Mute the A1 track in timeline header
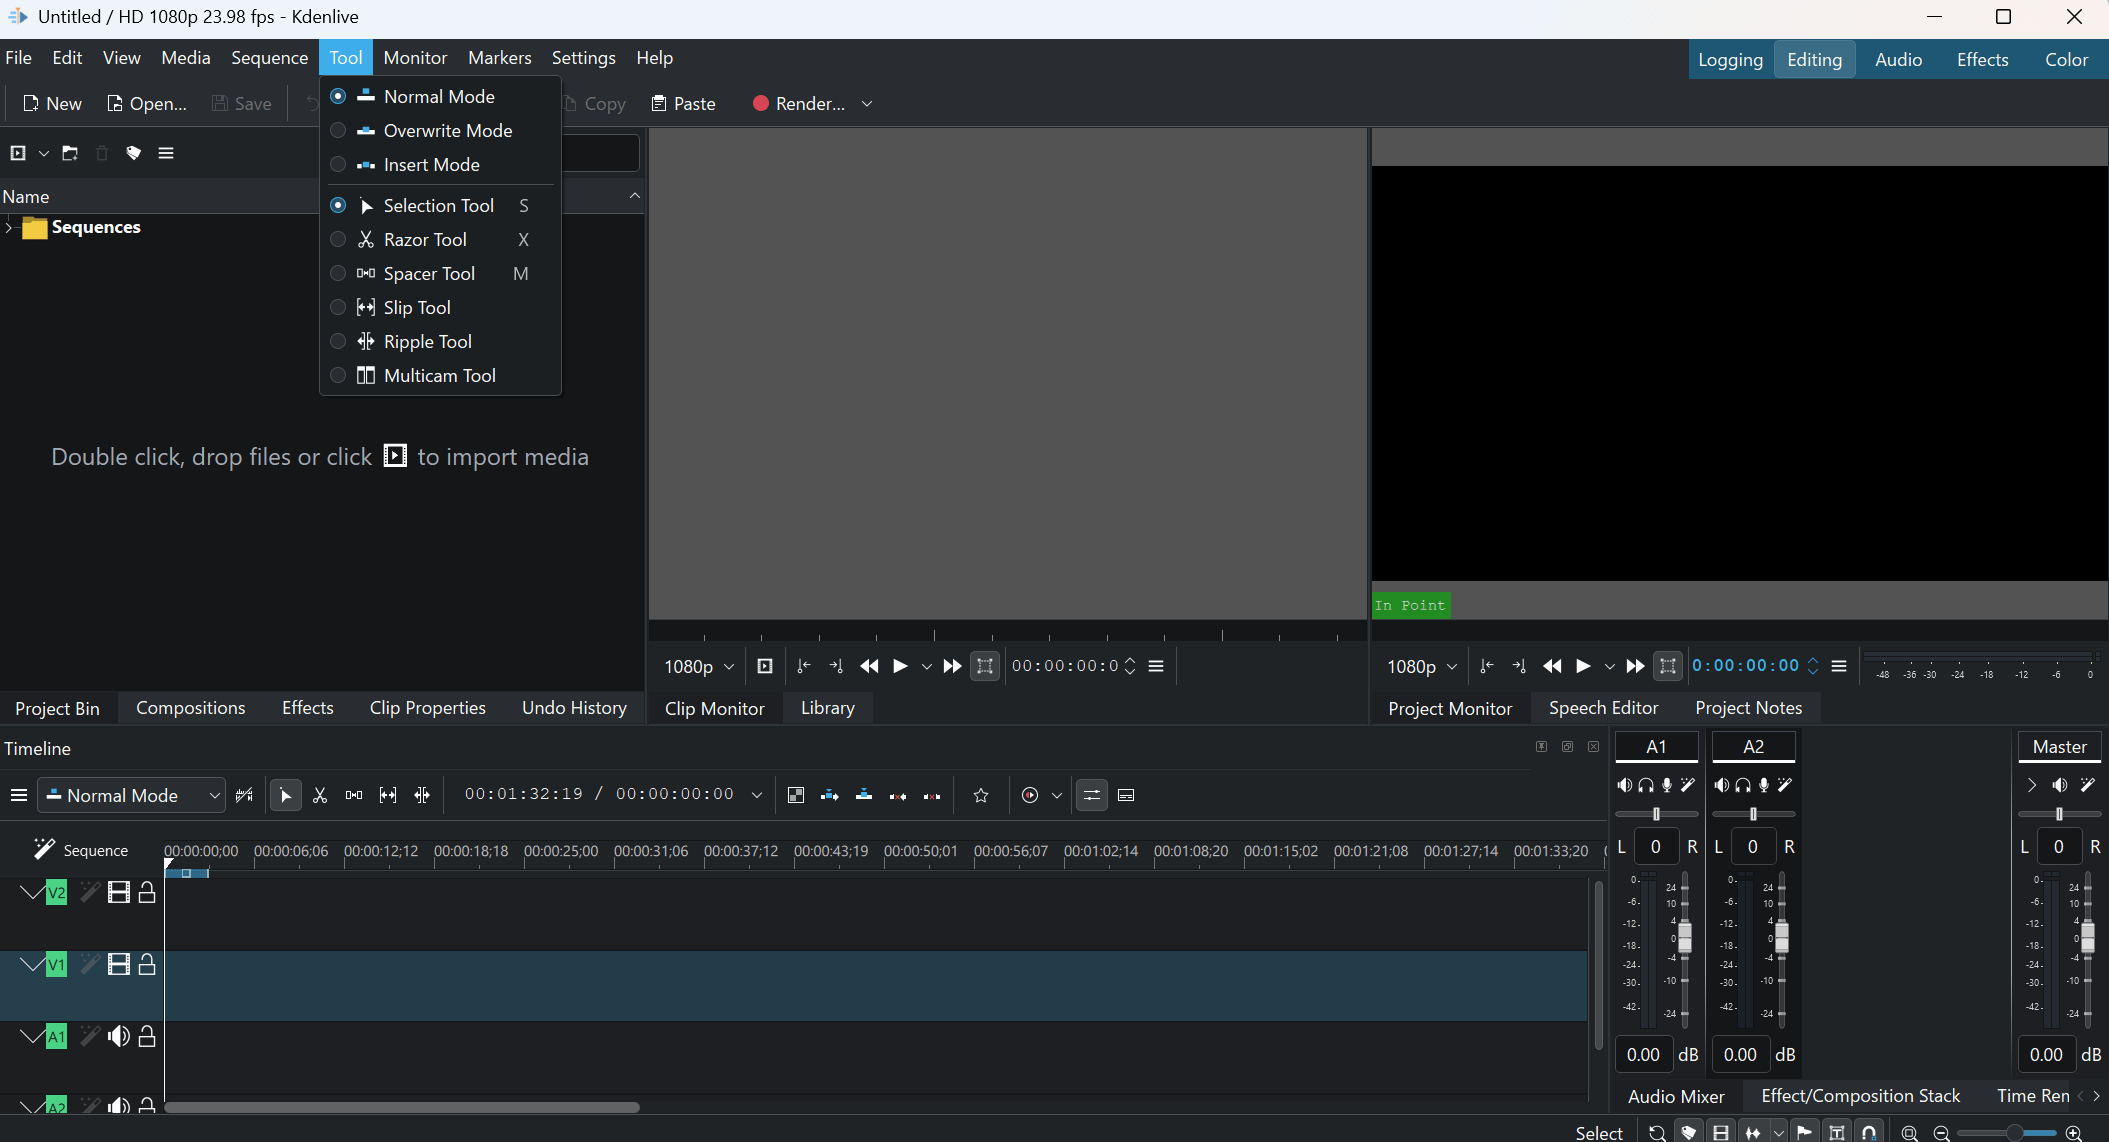The height and width of the screenshot is (1142, 2109). (x=119, y=1036)
